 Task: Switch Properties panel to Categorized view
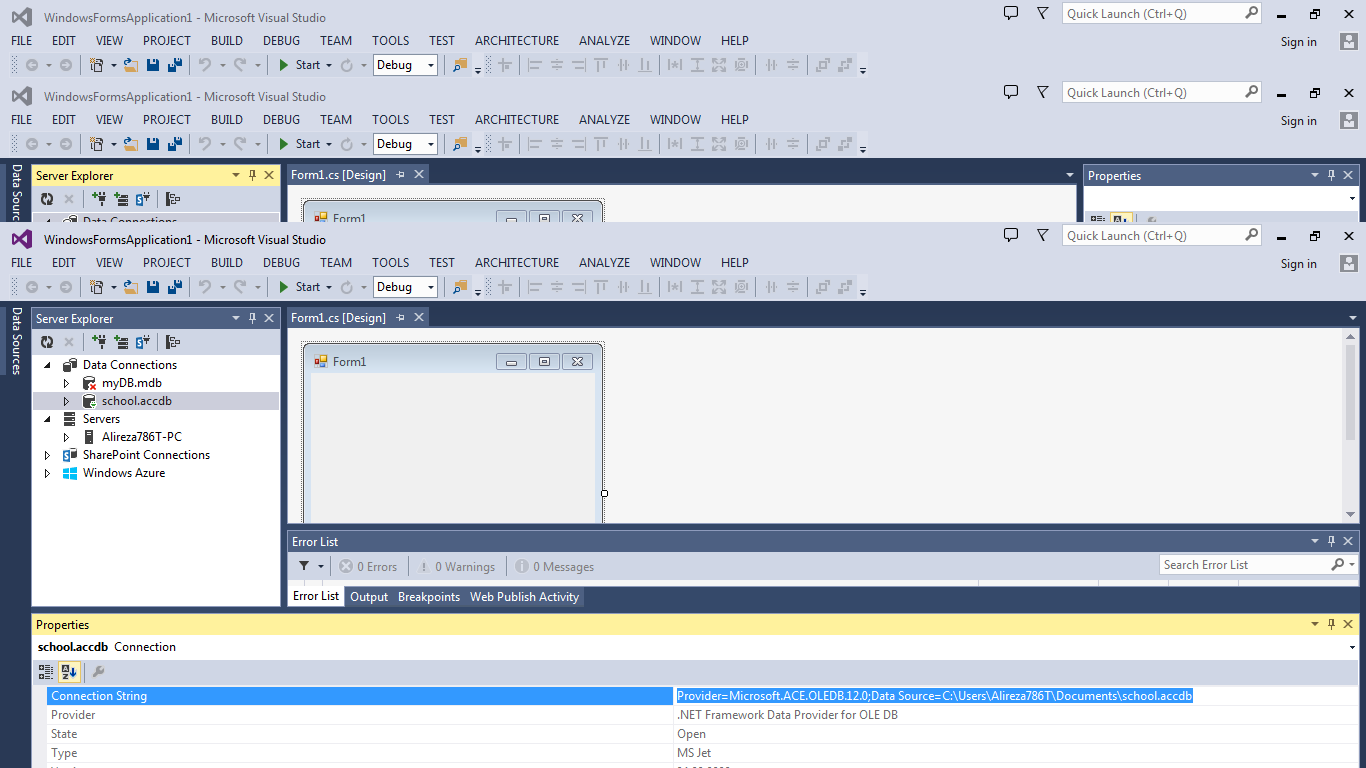point(46,672)
